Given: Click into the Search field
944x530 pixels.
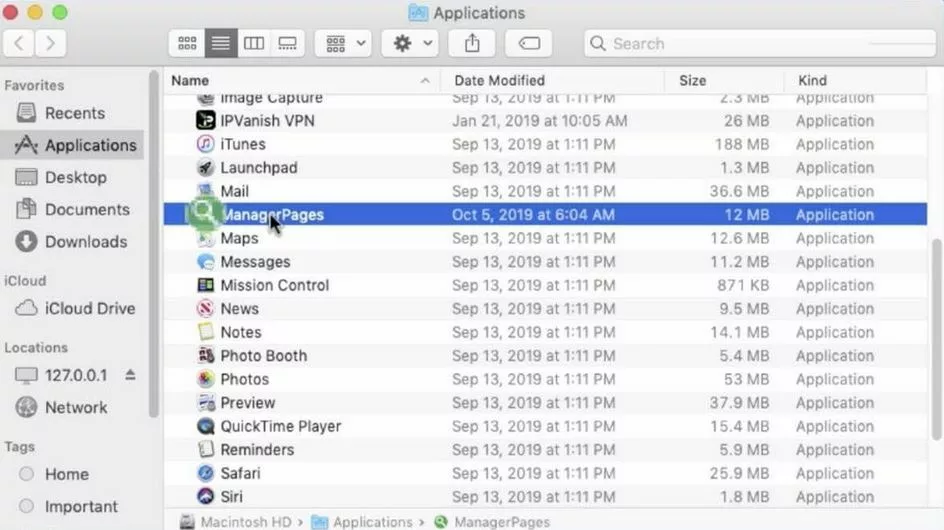Looking at the screenshot, I should coord(760,43).
